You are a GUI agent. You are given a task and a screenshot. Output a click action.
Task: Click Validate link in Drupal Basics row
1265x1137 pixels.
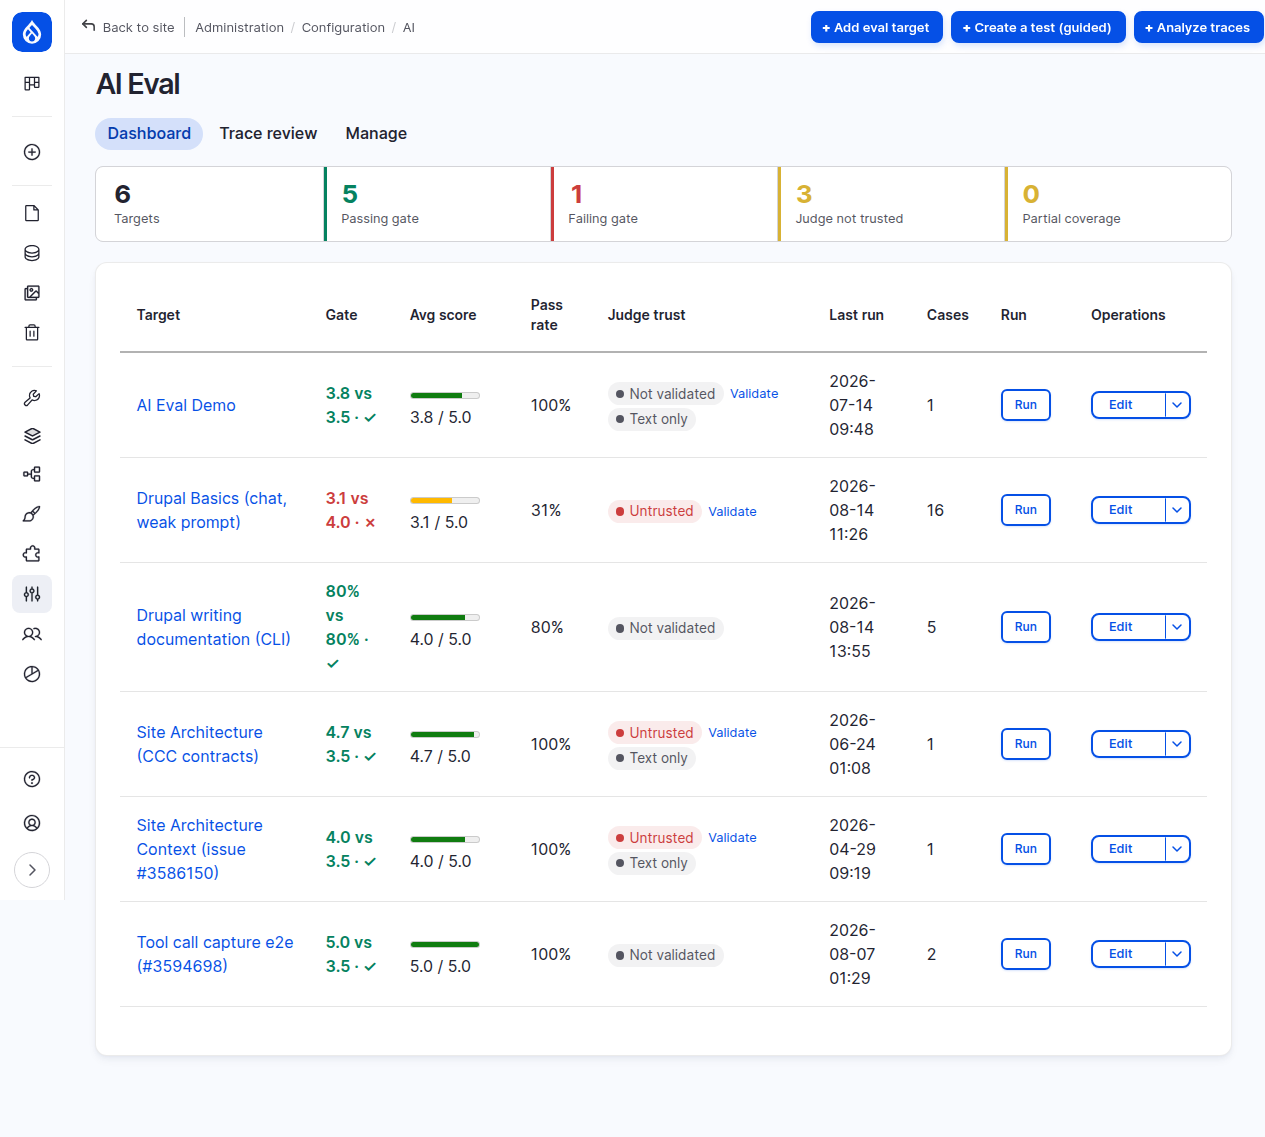pos(732,511)
